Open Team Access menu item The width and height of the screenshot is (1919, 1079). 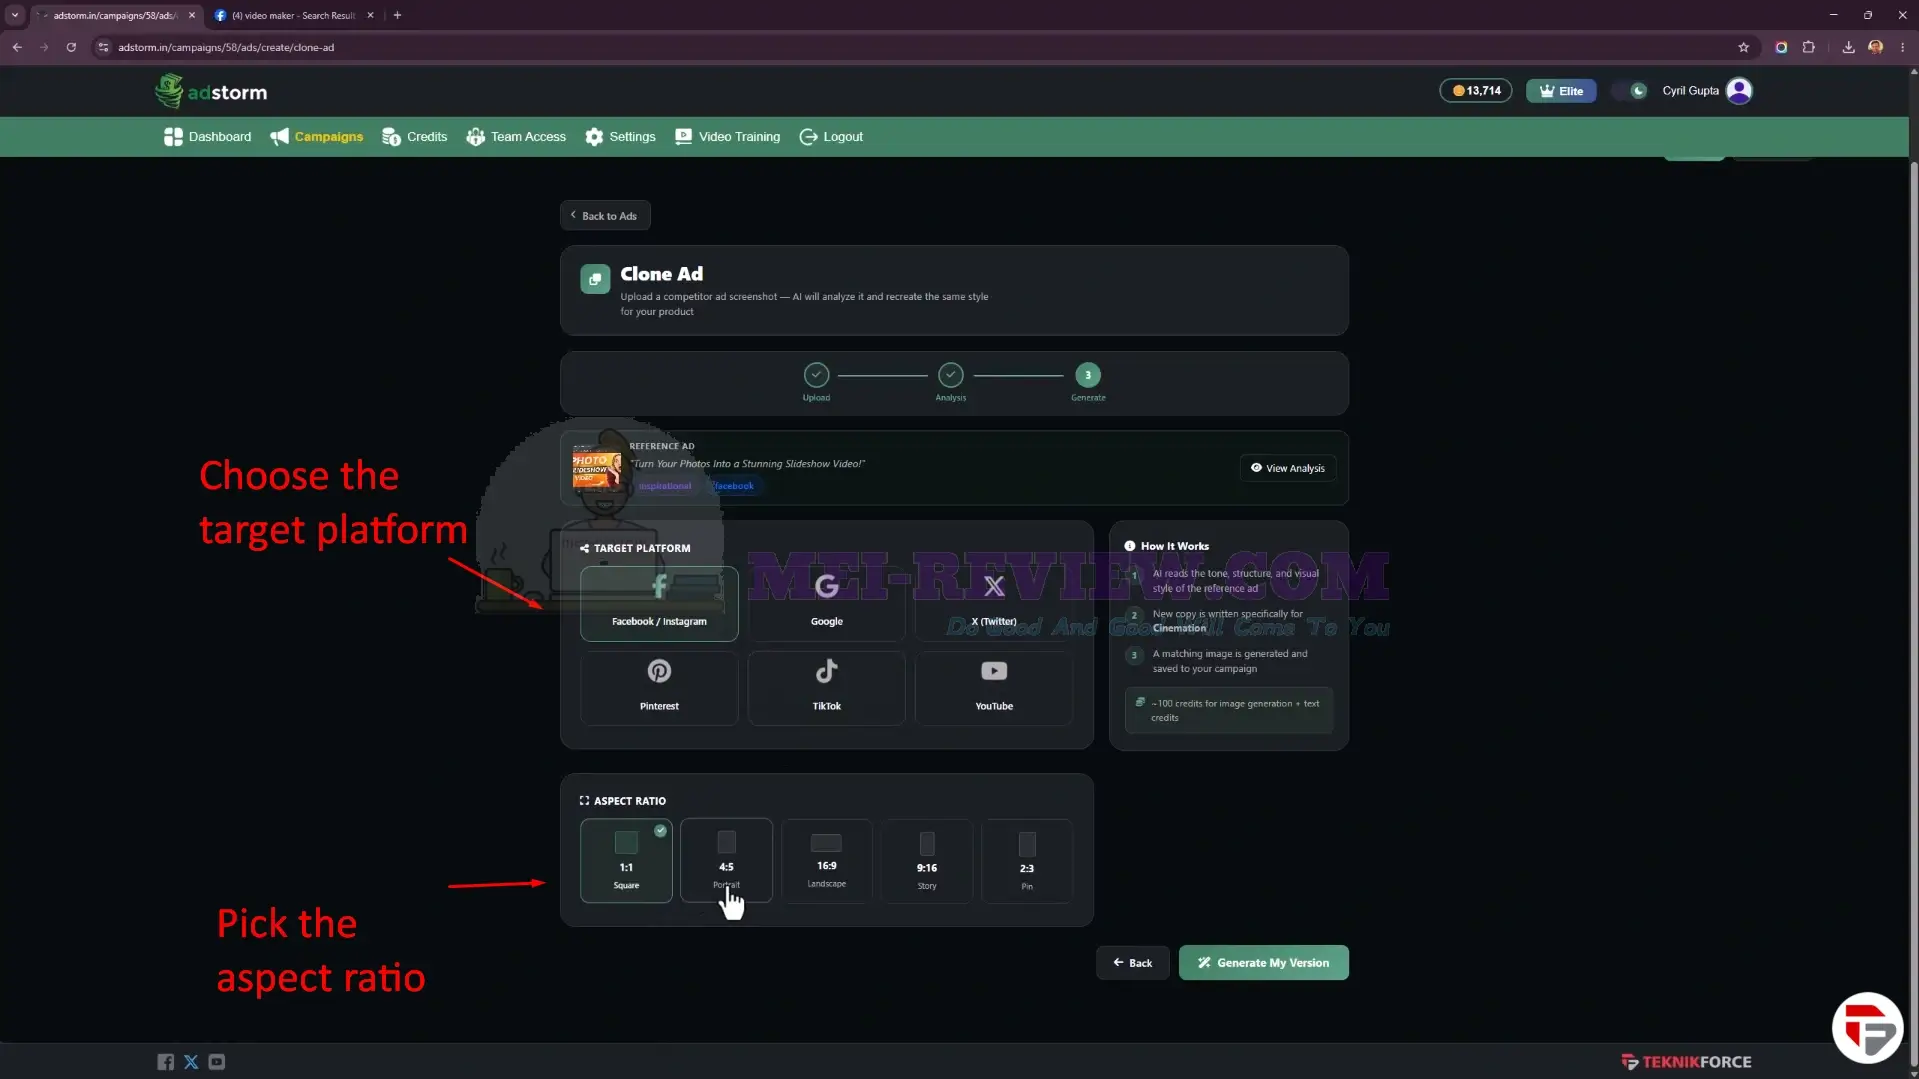click(516, 136)
